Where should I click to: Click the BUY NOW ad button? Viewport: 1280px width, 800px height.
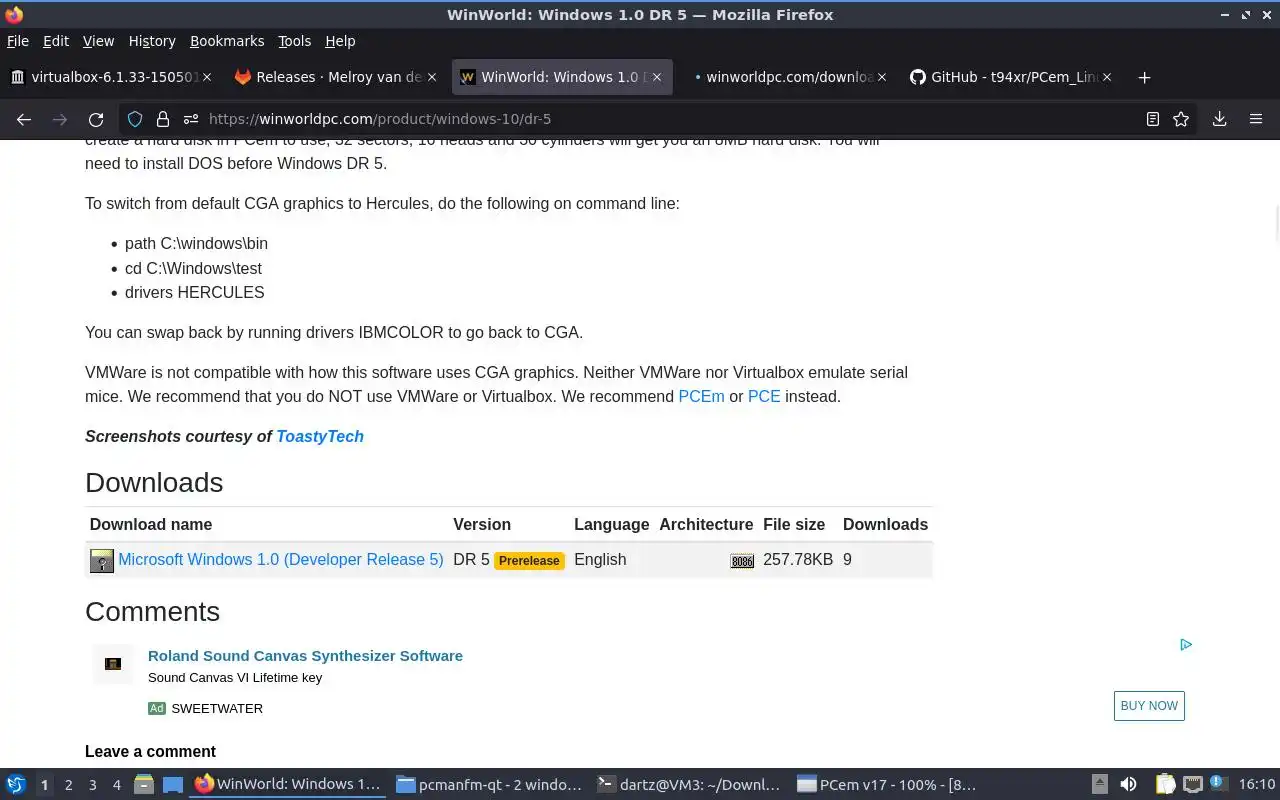click(1149, 706)
